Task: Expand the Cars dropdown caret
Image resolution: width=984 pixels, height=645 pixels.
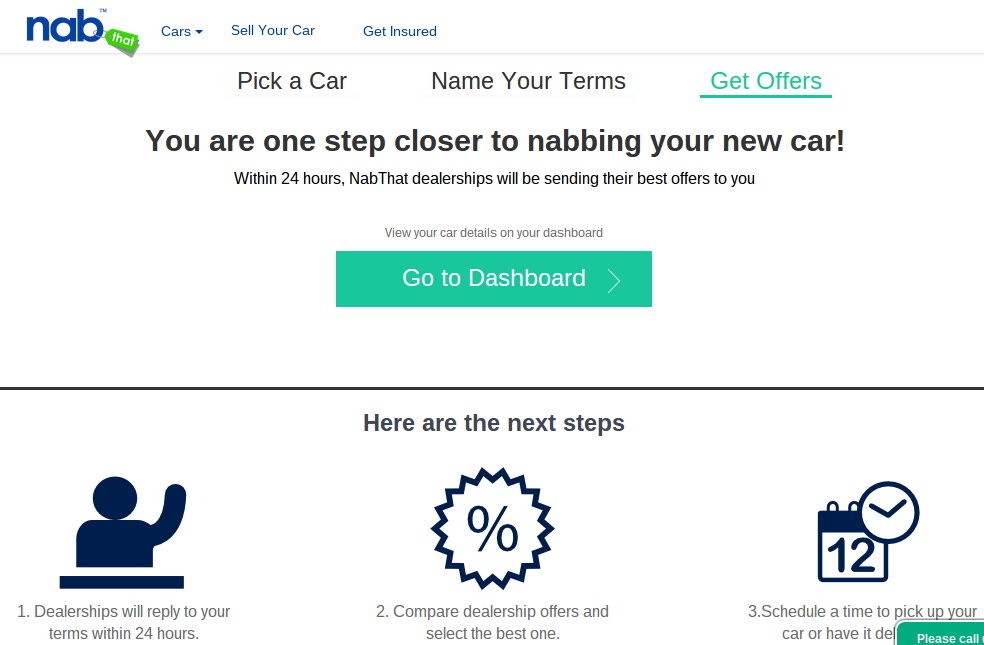Action: click(199, 32)
